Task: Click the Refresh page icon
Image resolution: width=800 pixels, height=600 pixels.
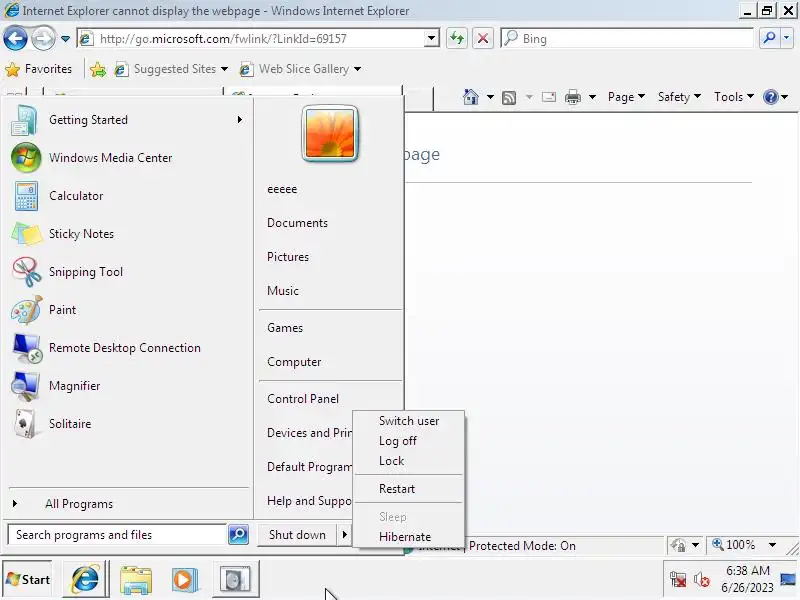Action: pyautogui.click(x=457, y=39)
